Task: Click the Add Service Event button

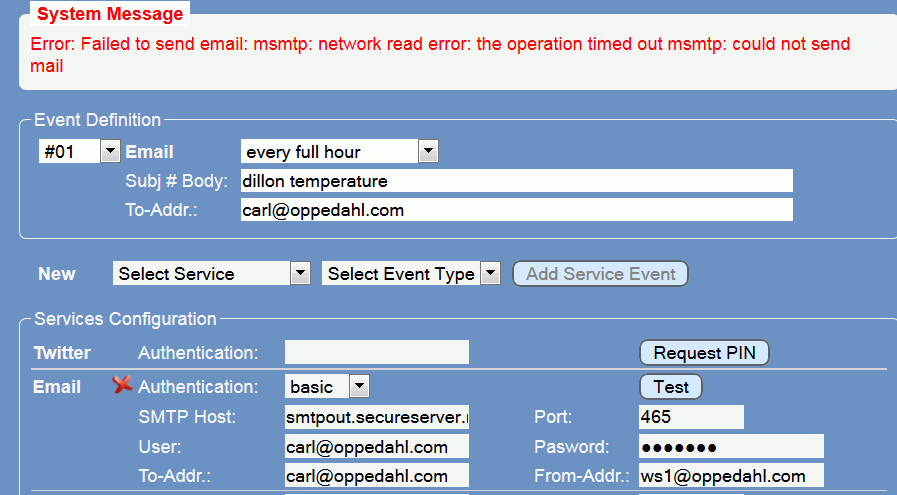Action: pos(600,274)
